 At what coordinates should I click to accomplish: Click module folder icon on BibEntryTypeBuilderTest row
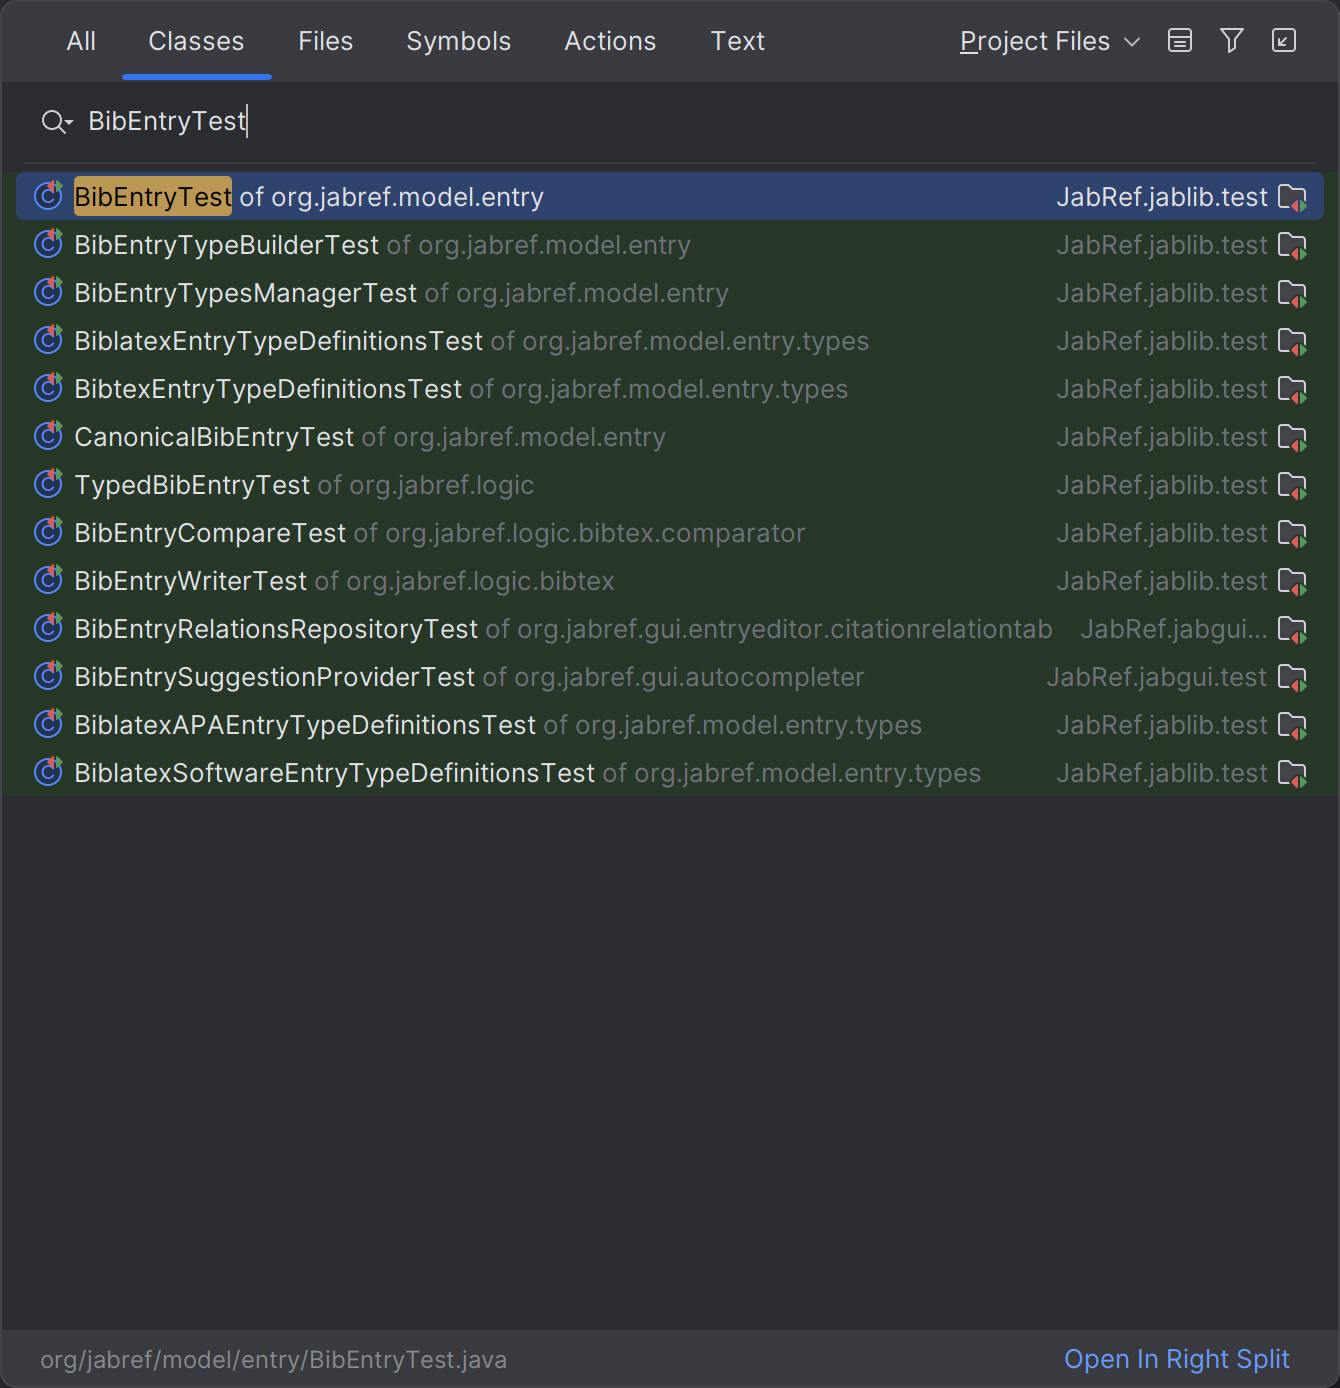pyautogui.click(x=1293, y=246)
